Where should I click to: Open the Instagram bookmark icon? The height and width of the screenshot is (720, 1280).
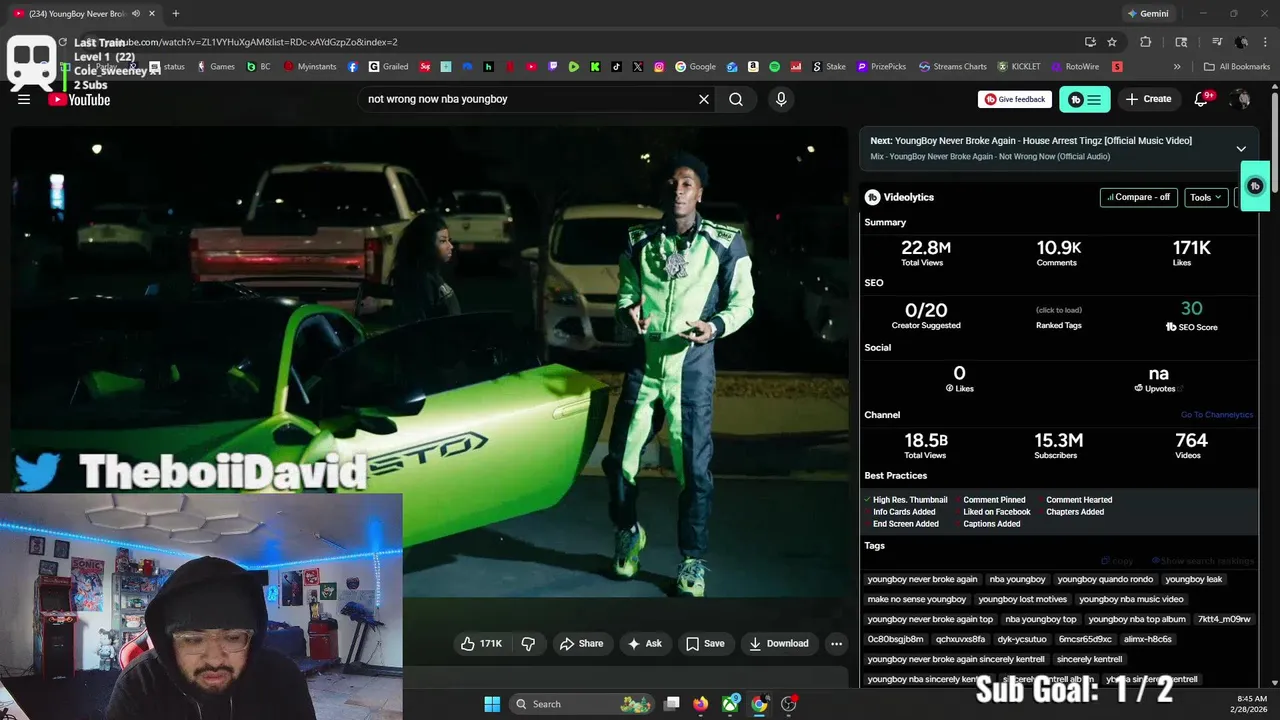point(660,67)
